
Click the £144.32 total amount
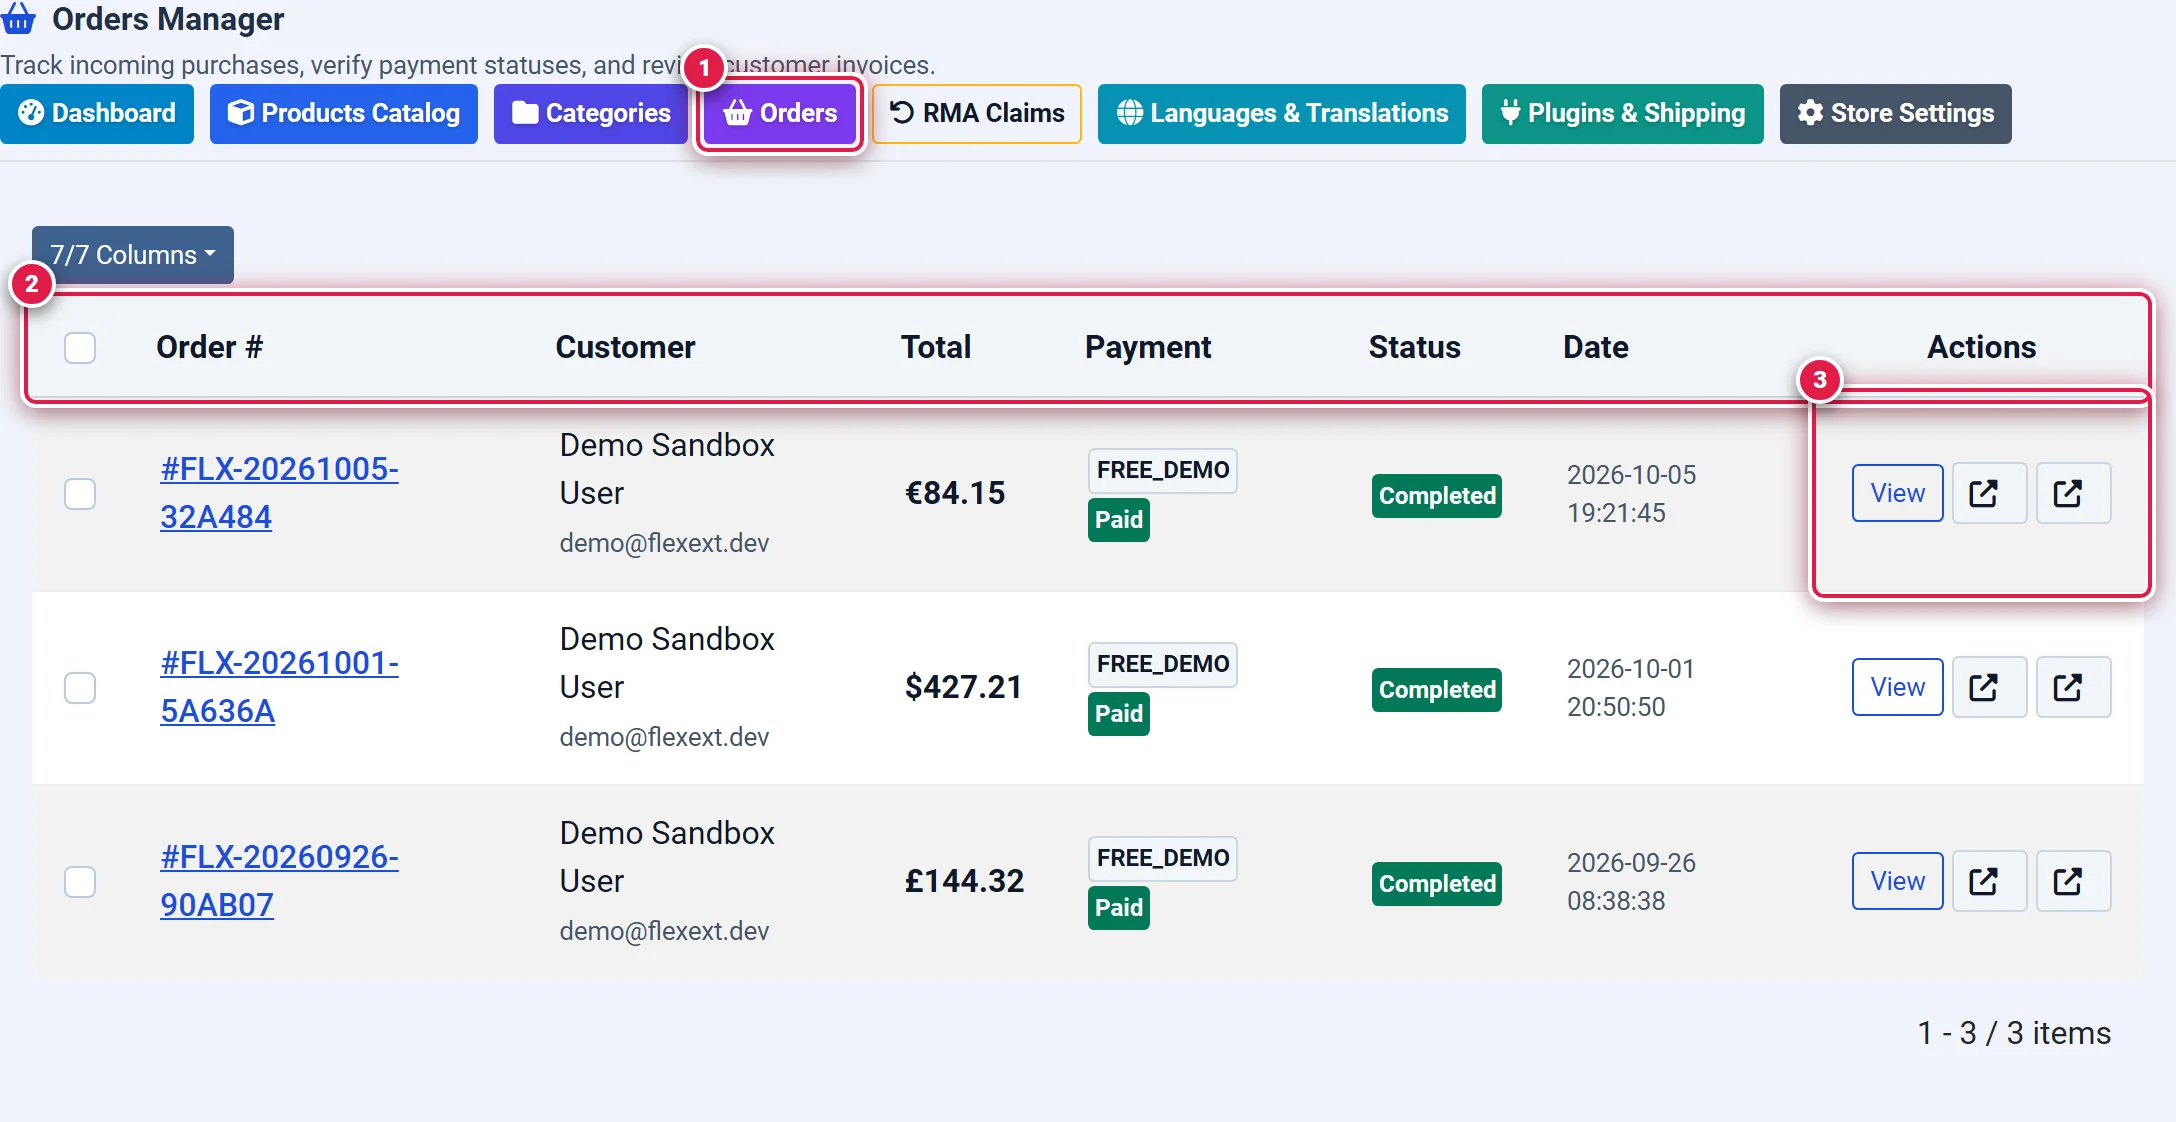tap(964, 881)
